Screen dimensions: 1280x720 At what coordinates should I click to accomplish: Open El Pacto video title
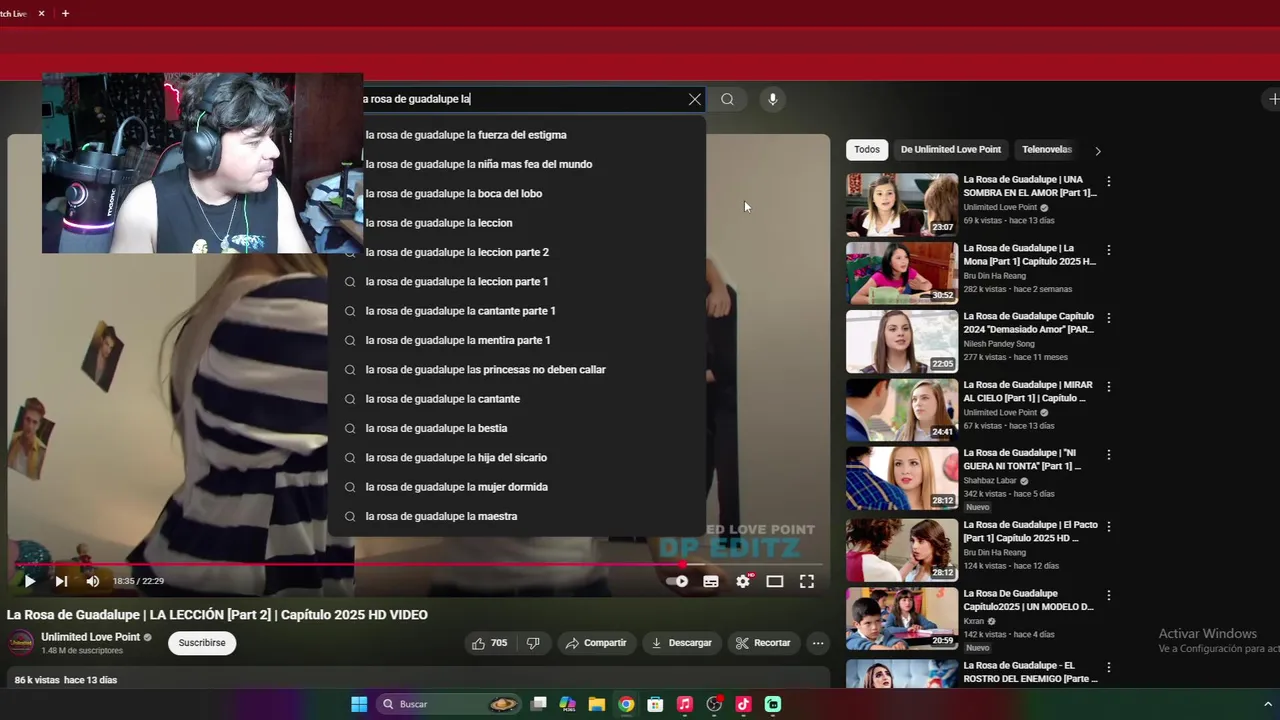coord(1030,531)
